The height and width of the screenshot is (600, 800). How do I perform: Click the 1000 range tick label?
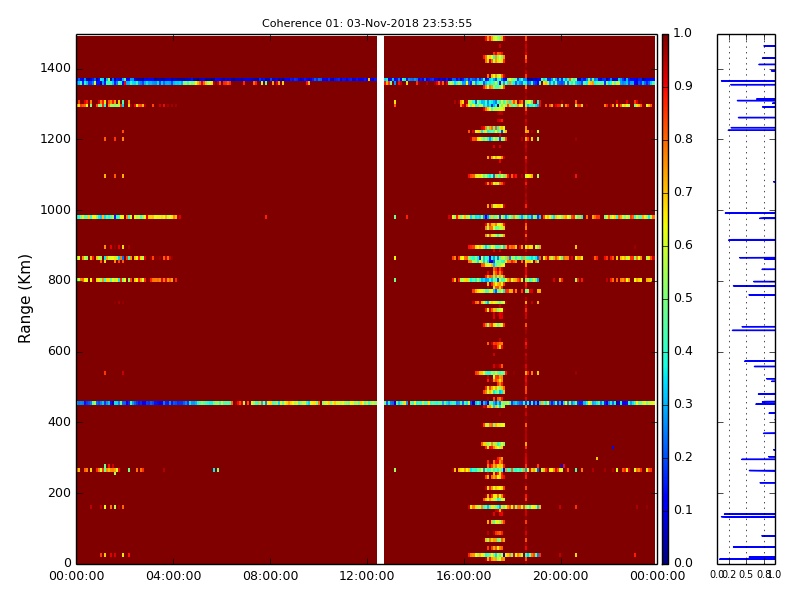56,210
